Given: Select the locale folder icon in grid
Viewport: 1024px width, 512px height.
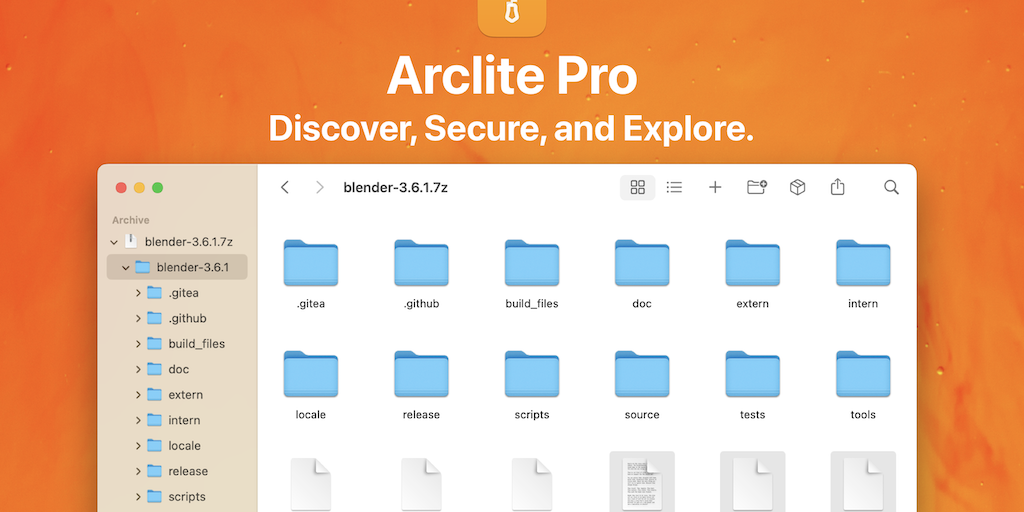Looking at the screenshot, I should (311, 374).
